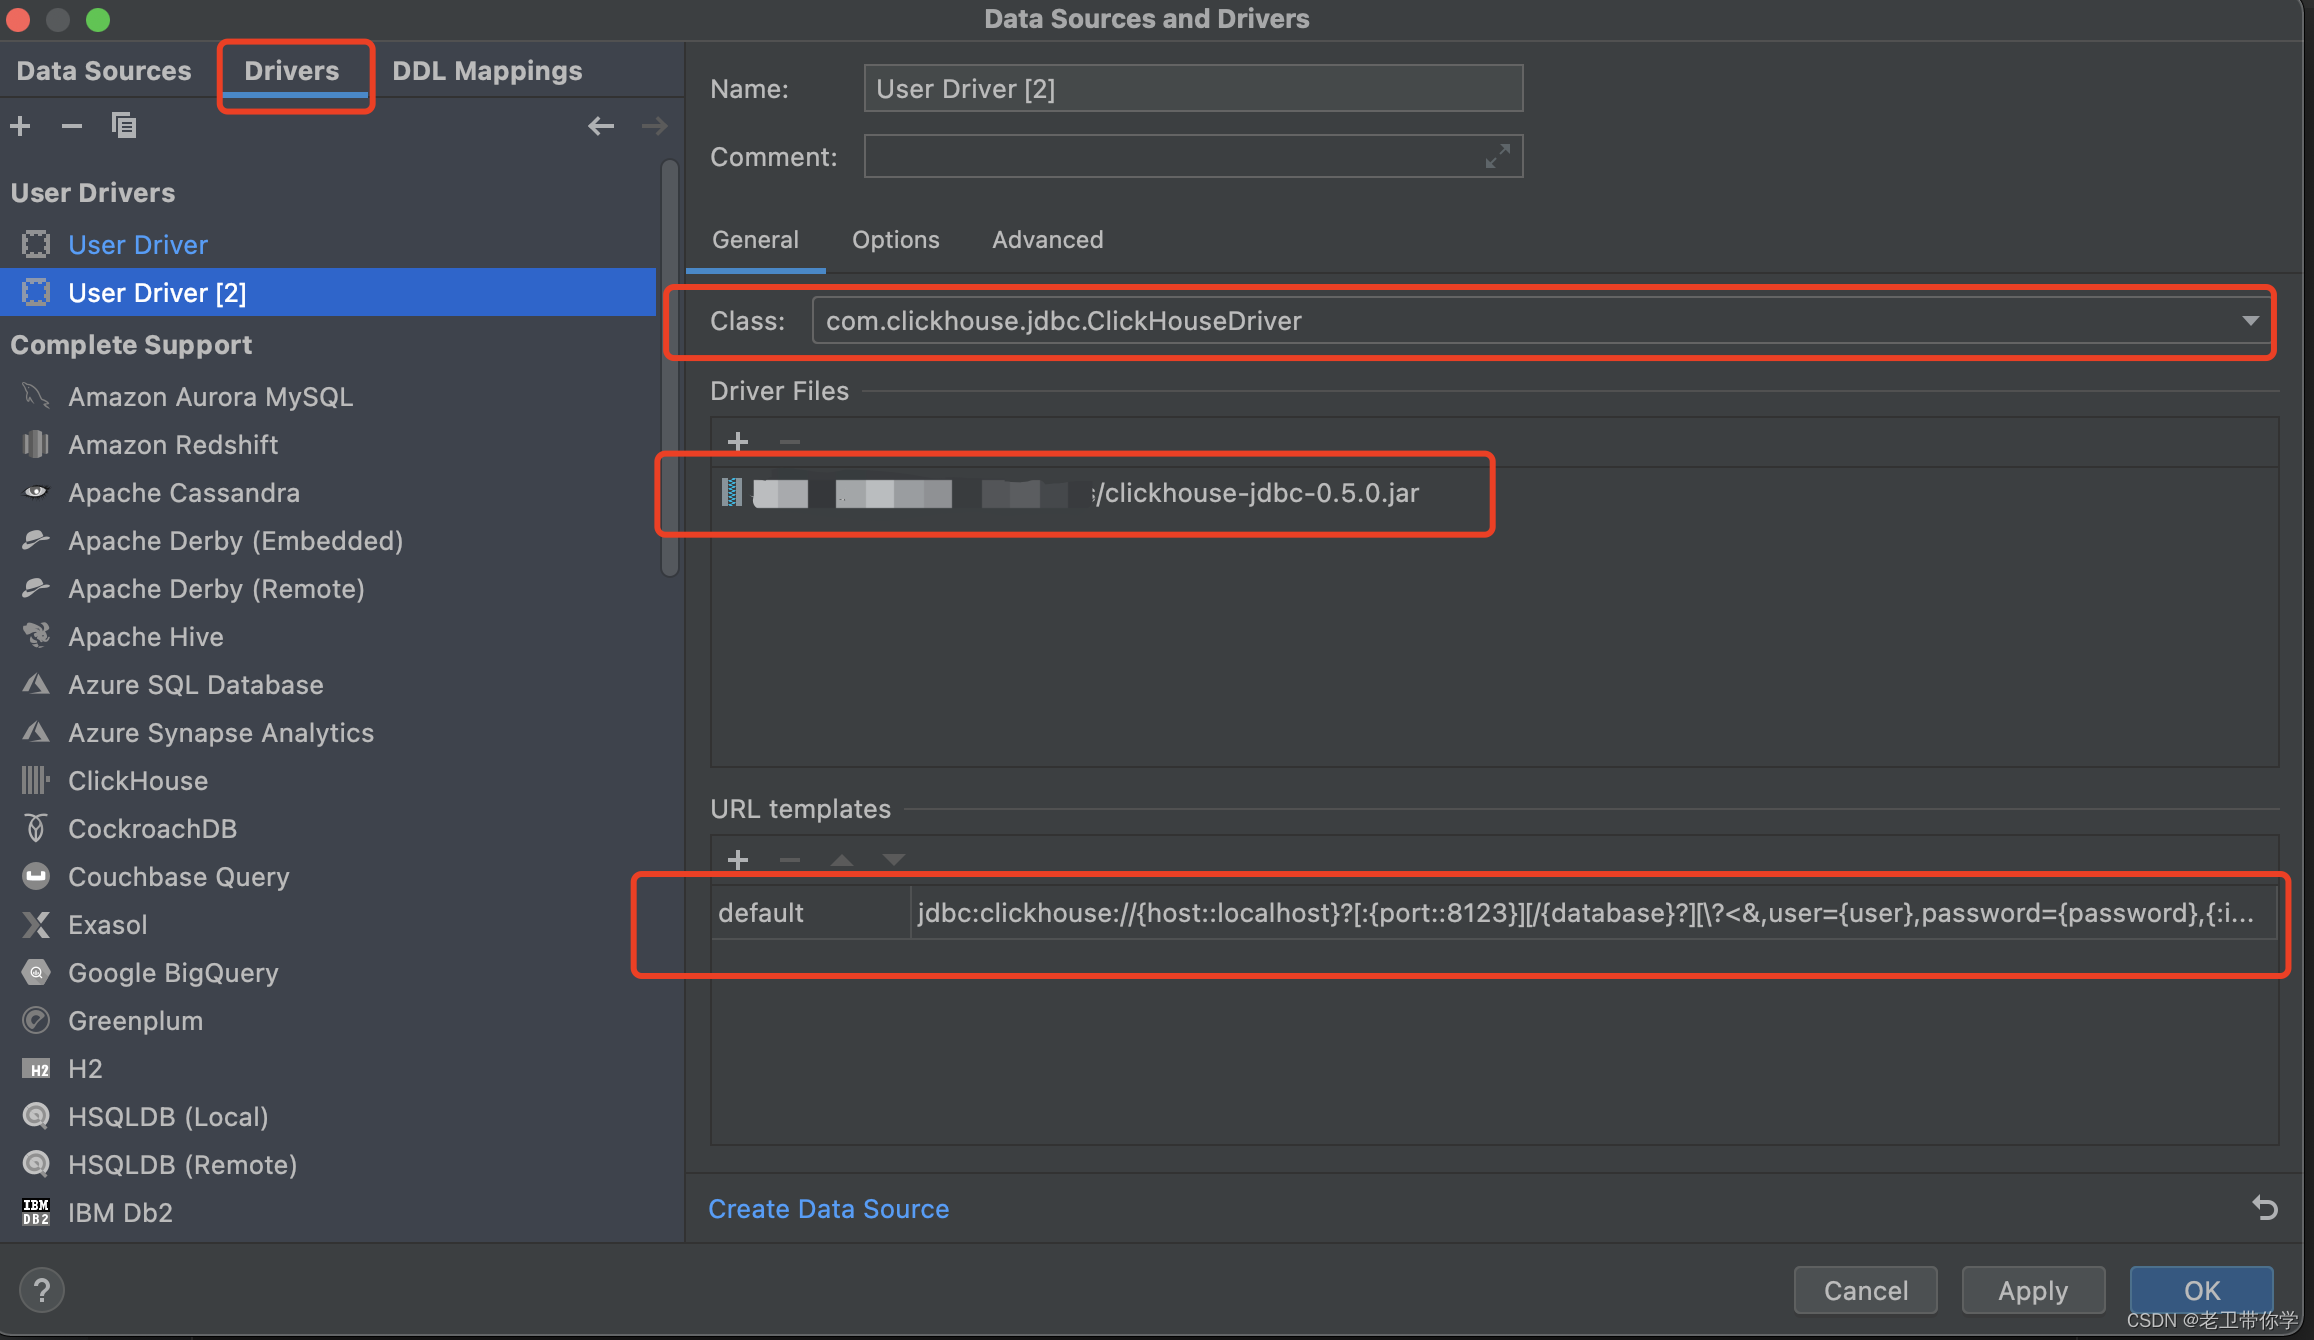The height and width of the screenshot is (1340, 2314).
Task: Switch to the DDL Mappings tab
Action: [x=486, y=70]
